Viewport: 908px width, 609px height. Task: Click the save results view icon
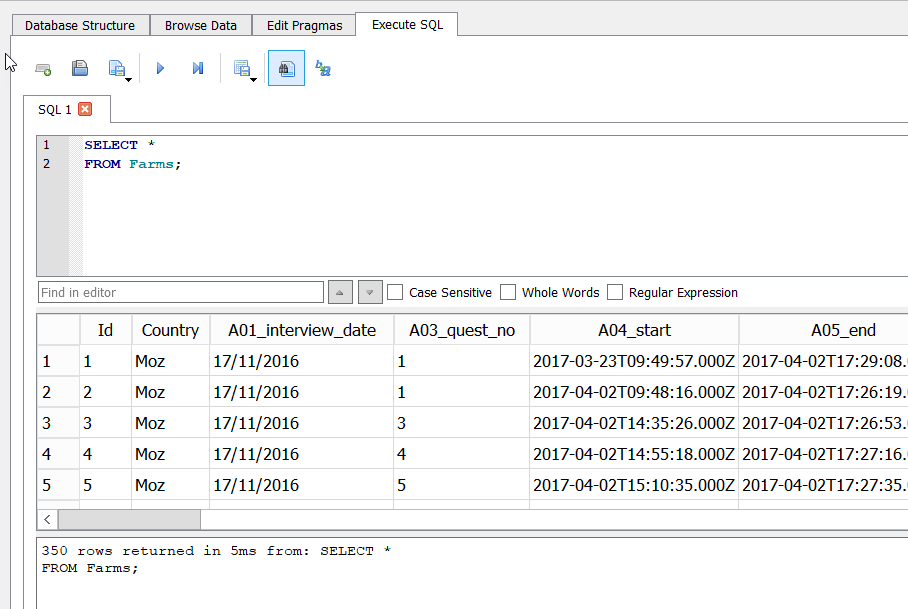click(241, 68)
